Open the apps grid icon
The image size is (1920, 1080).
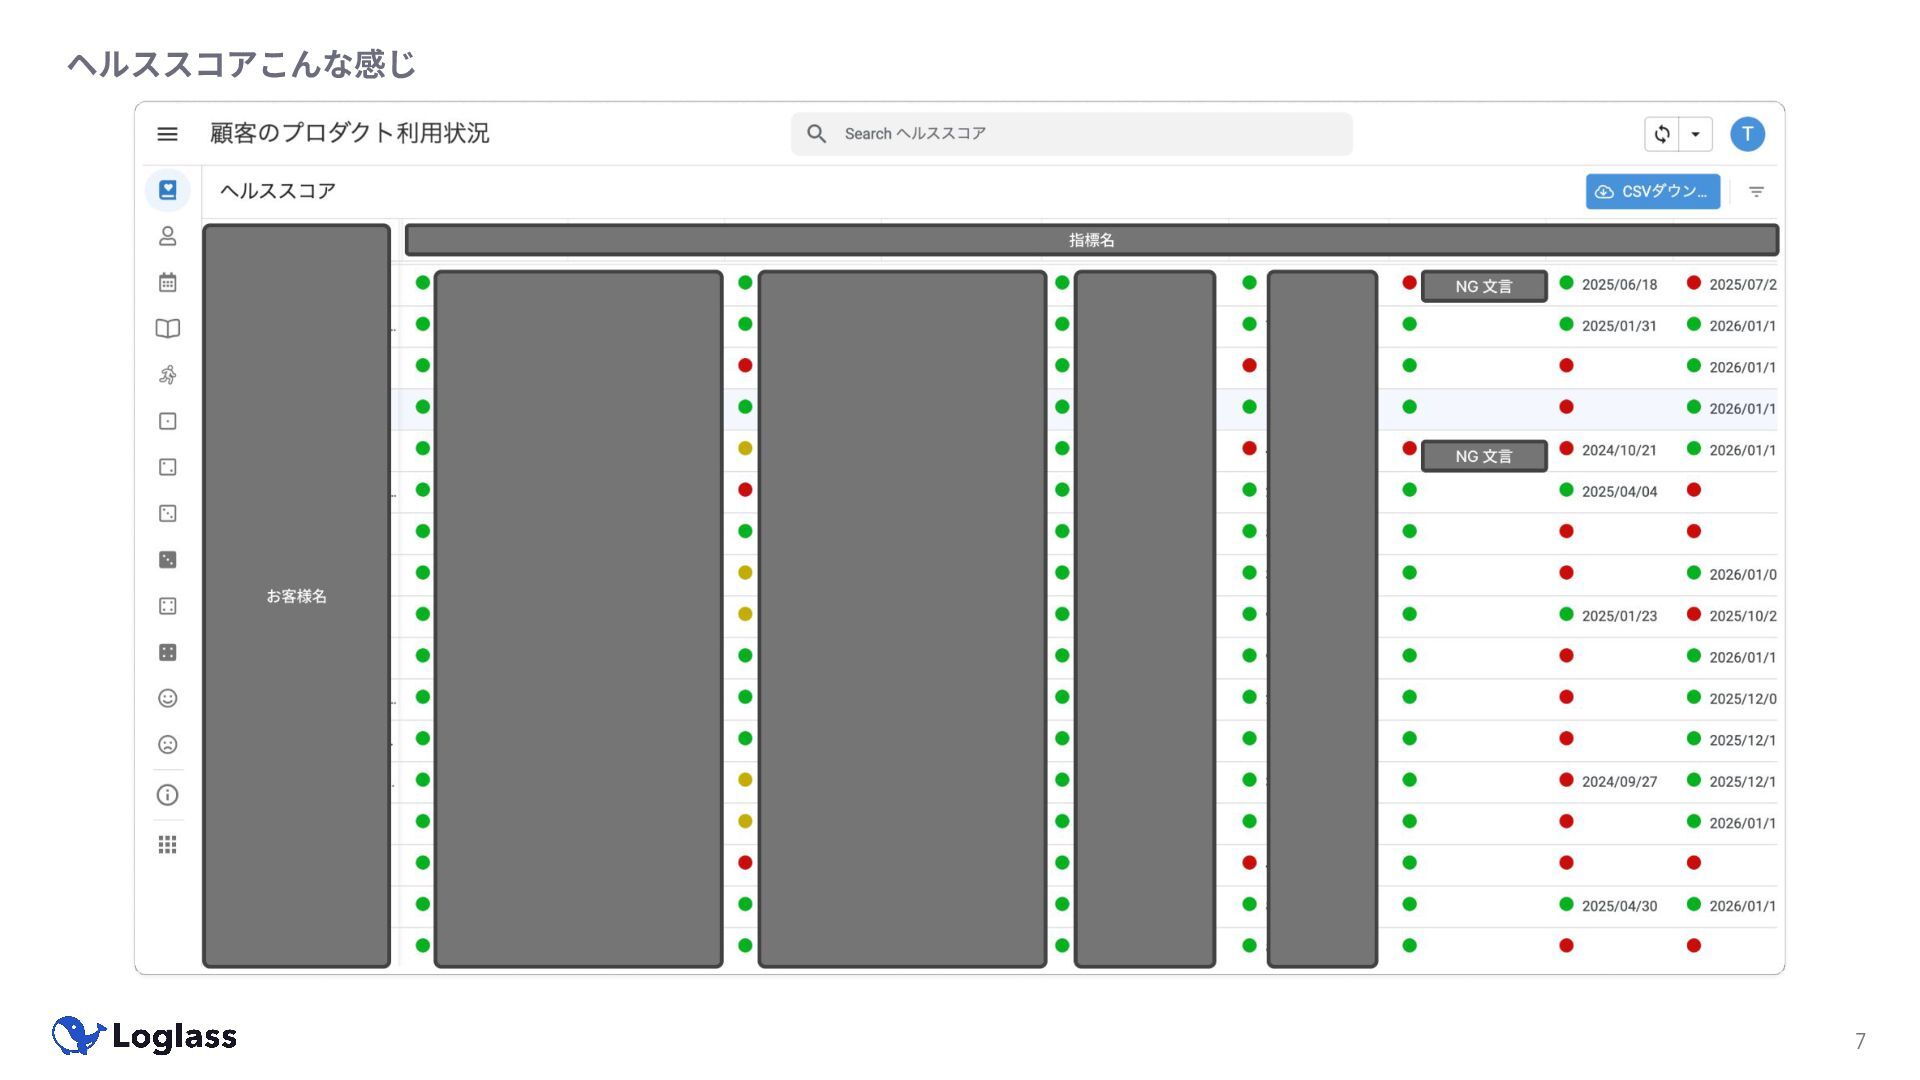(167, 845)
